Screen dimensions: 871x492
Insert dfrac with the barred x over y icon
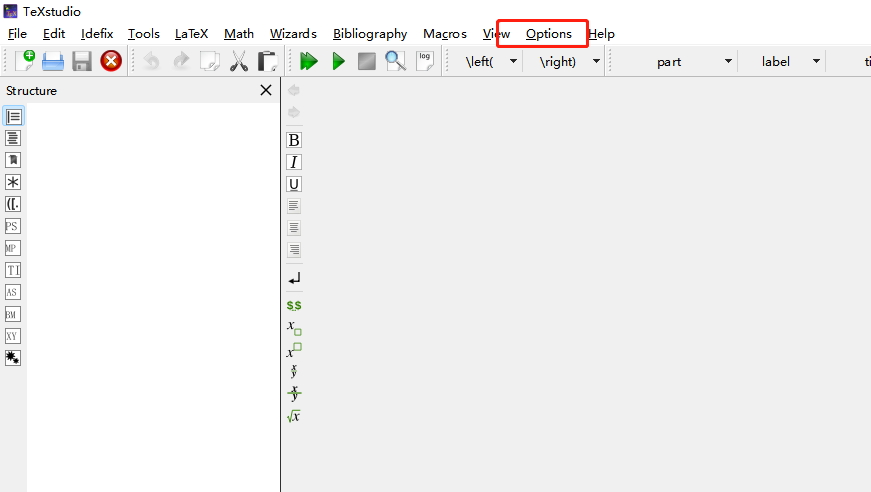(x=294, y=393)
